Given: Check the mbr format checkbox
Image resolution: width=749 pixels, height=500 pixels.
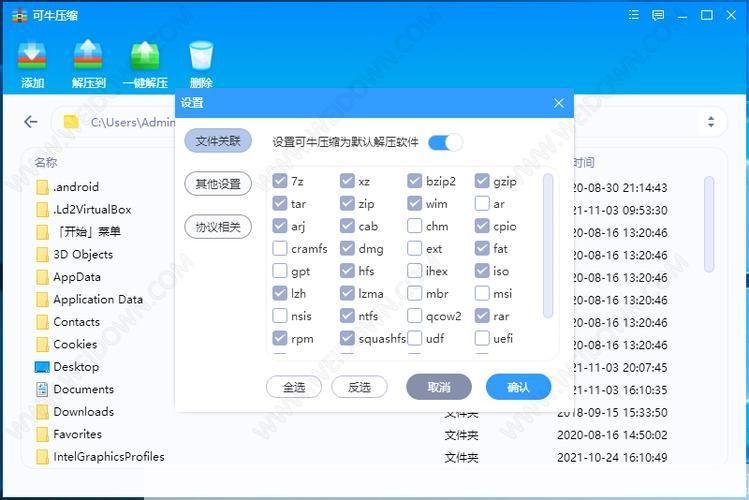Looking at the screenshot, I should (x=414, y=293).
